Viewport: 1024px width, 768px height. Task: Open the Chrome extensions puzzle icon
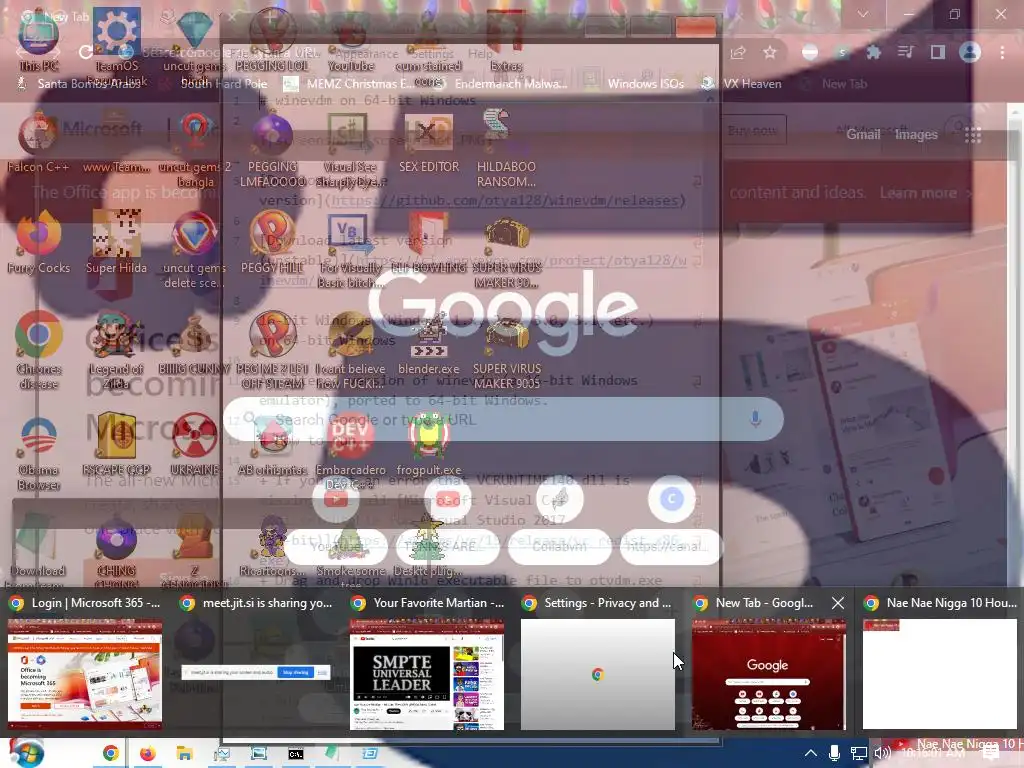pyautogui.click(x=873, y=52)
